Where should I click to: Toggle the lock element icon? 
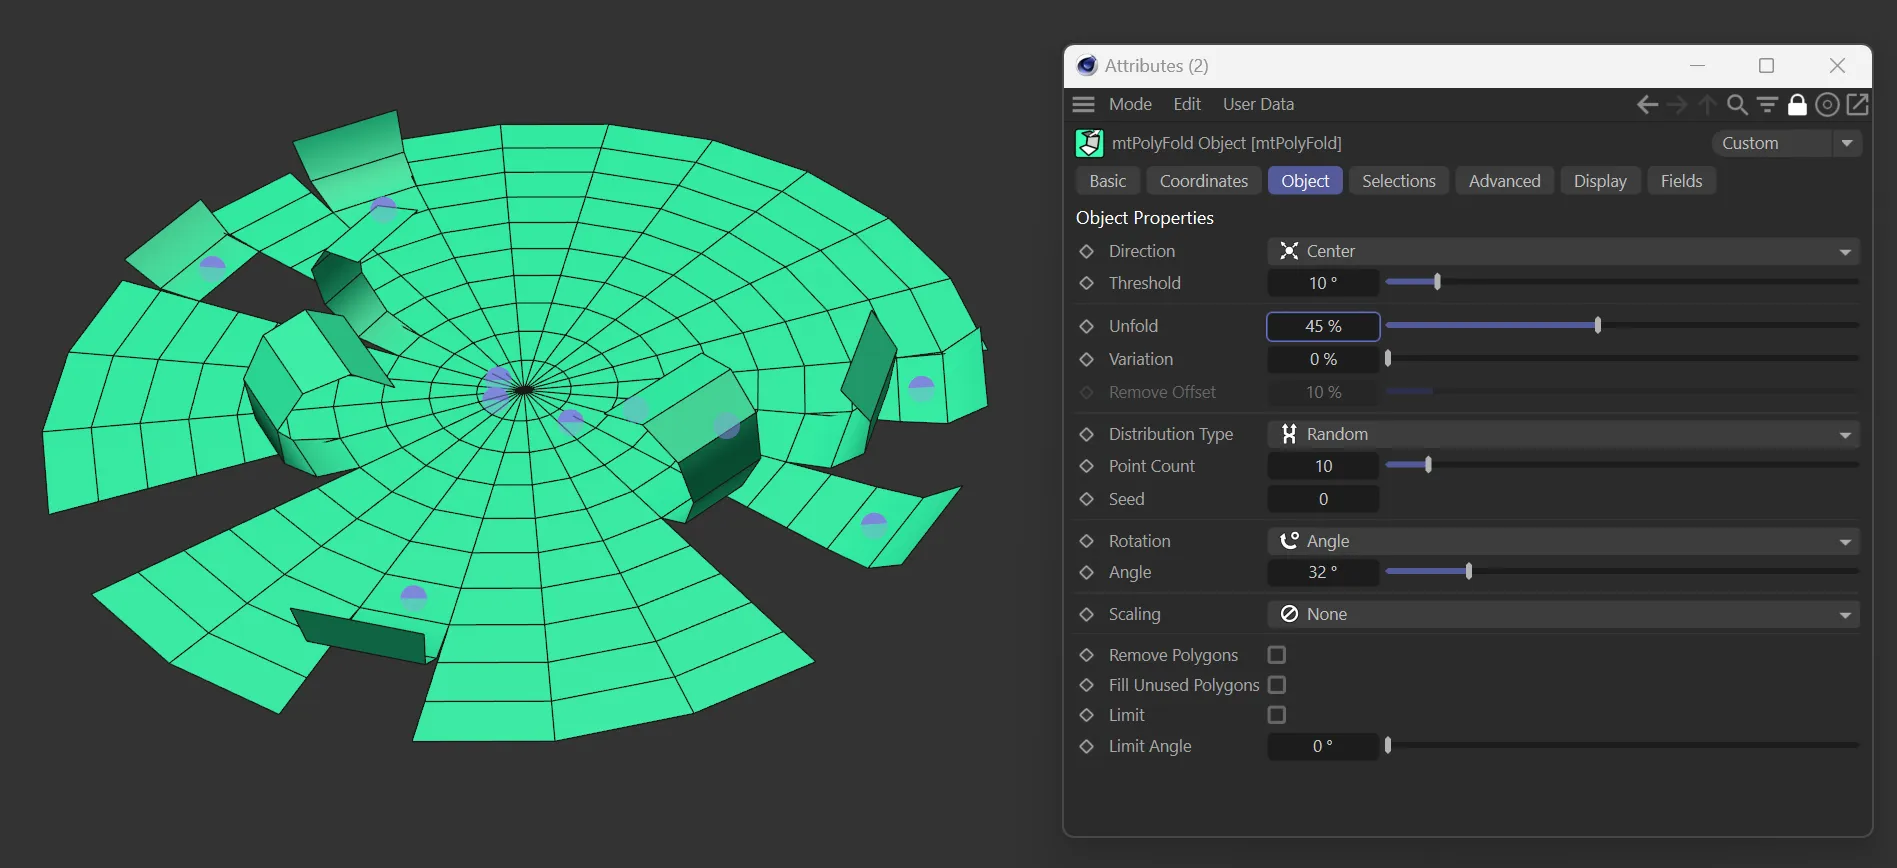1797,105
